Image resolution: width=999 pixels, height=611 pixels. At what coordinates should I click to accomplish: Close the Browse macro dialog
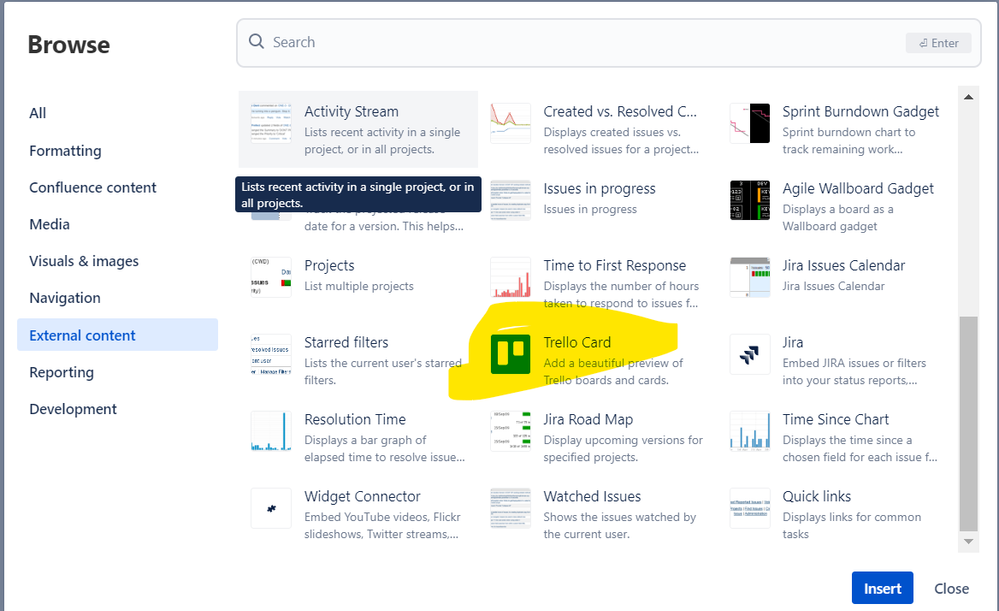pos(951,589)
